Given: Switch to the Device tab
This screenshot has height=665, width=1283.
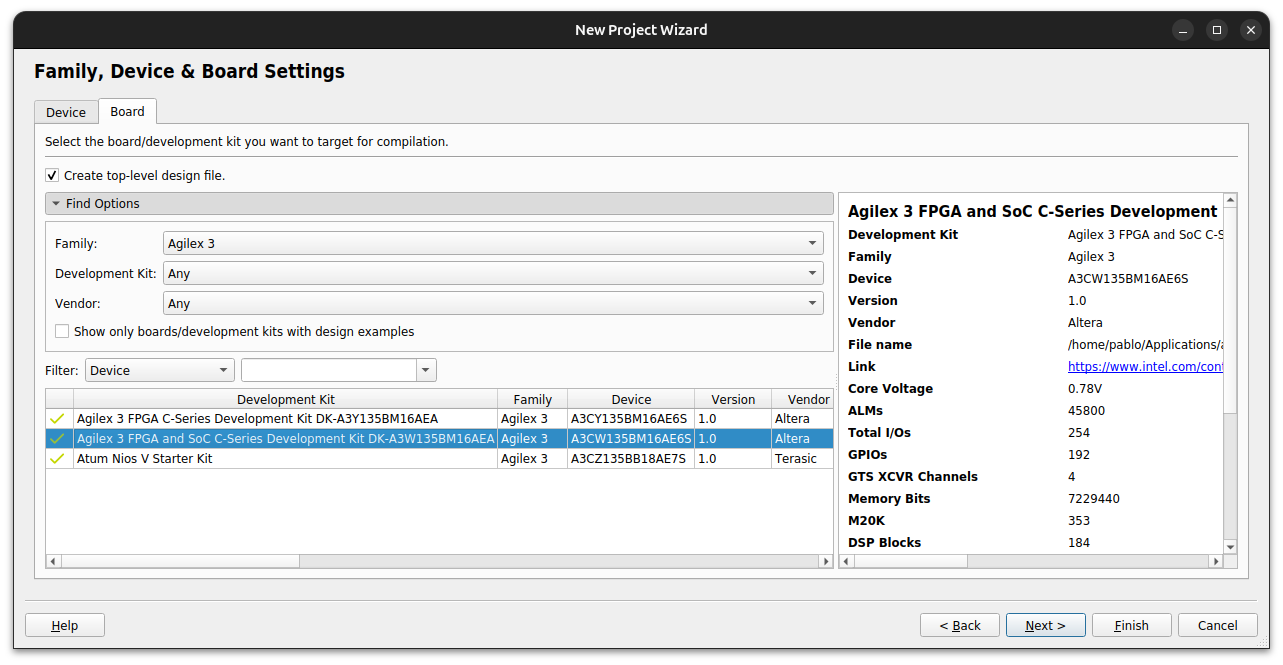Looking at the screenshot, I should click(66, 113).
